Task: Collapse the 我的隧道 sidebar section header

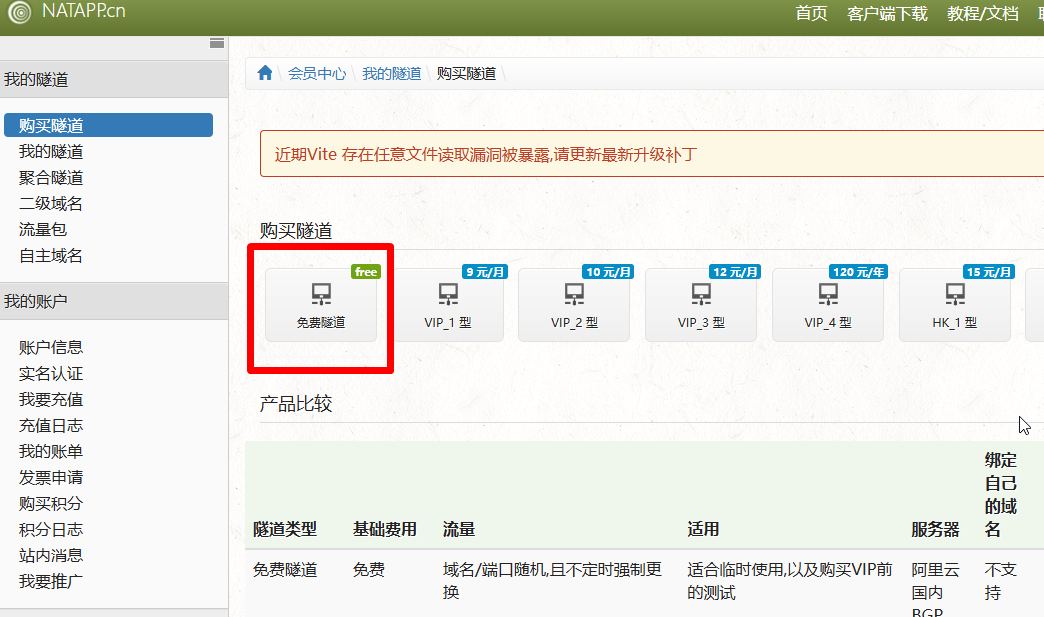Action: 114,79
